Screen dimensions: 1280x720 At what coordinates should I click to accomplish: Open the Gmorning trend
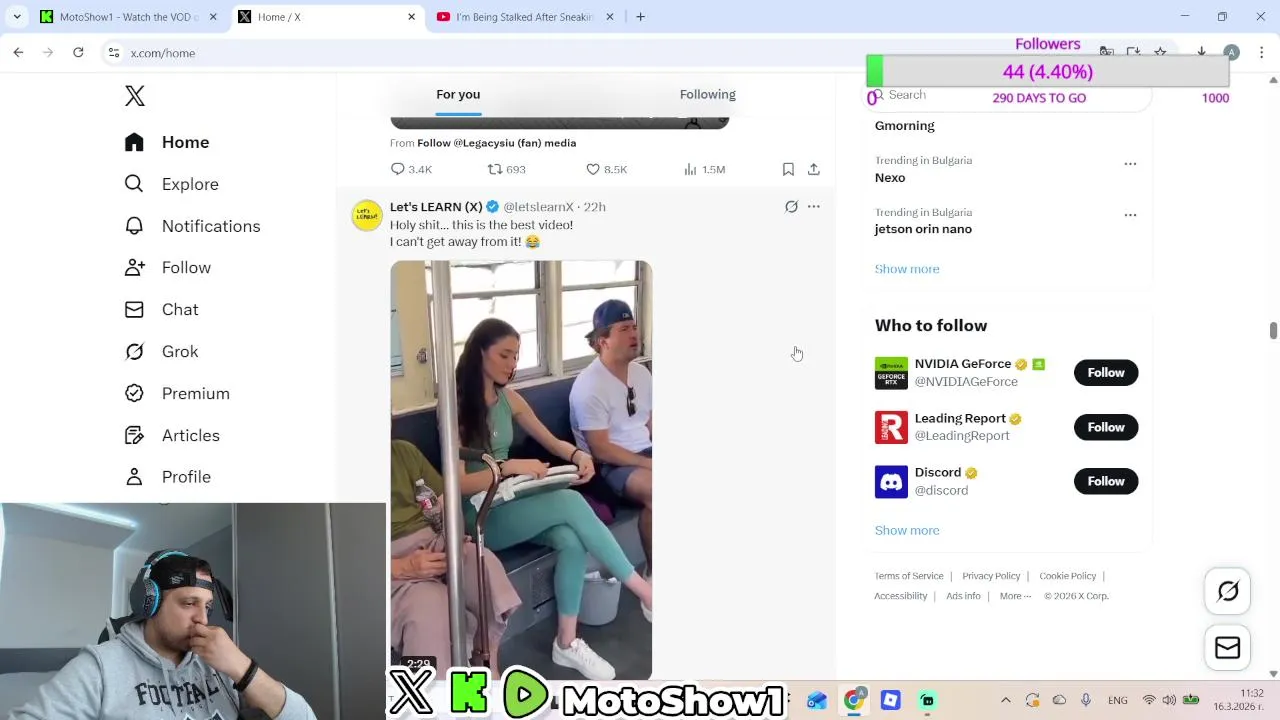pyautogui.click(x=905, y=126)
